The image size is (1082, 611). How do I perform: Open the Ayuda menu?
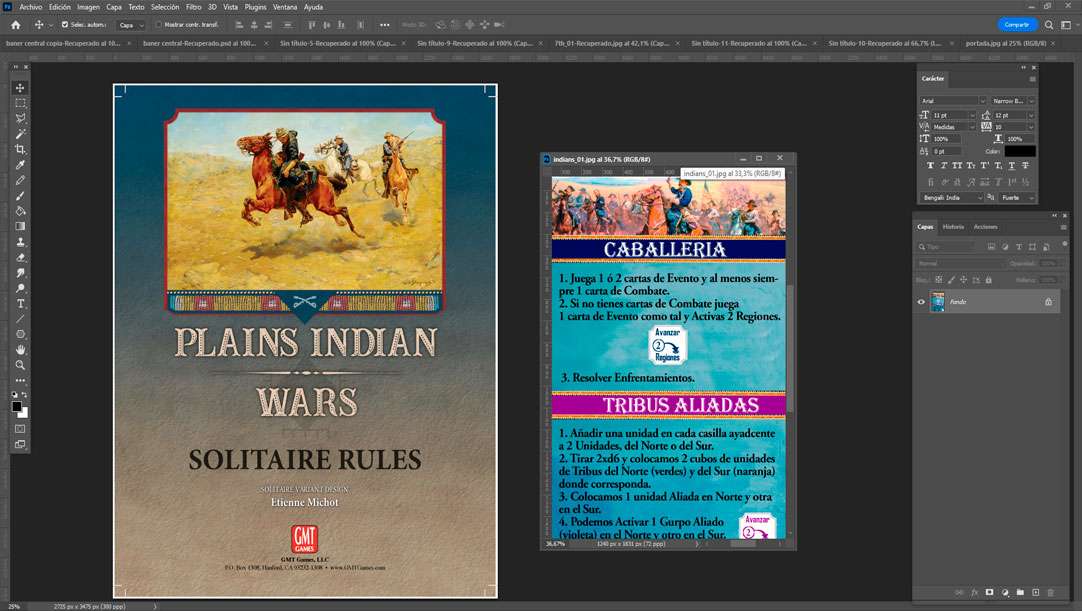(x=313, y=7)
